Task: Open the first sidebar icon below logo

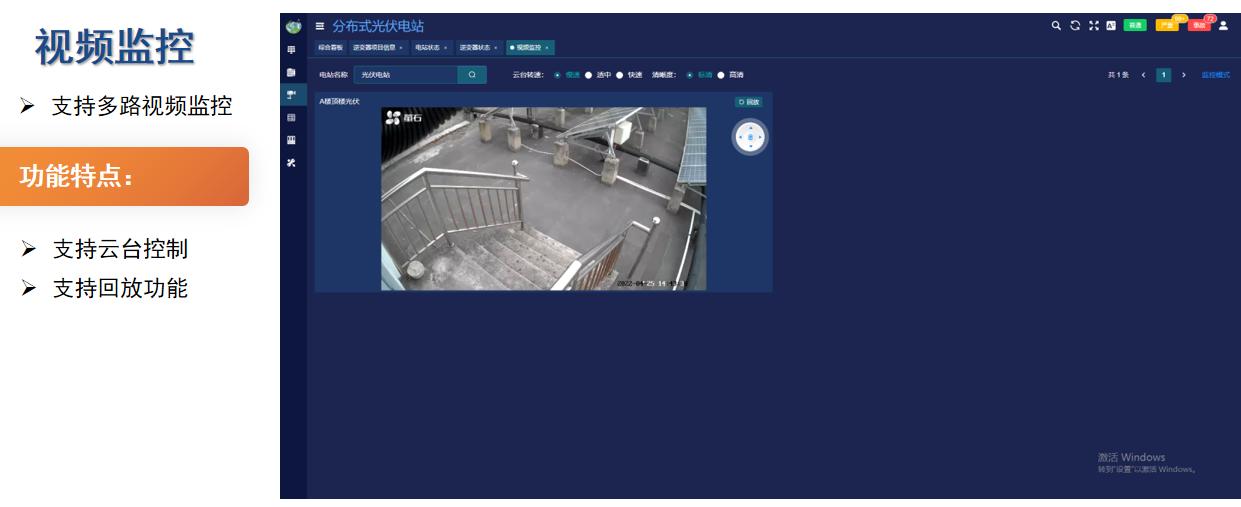Action: [291, 49]
